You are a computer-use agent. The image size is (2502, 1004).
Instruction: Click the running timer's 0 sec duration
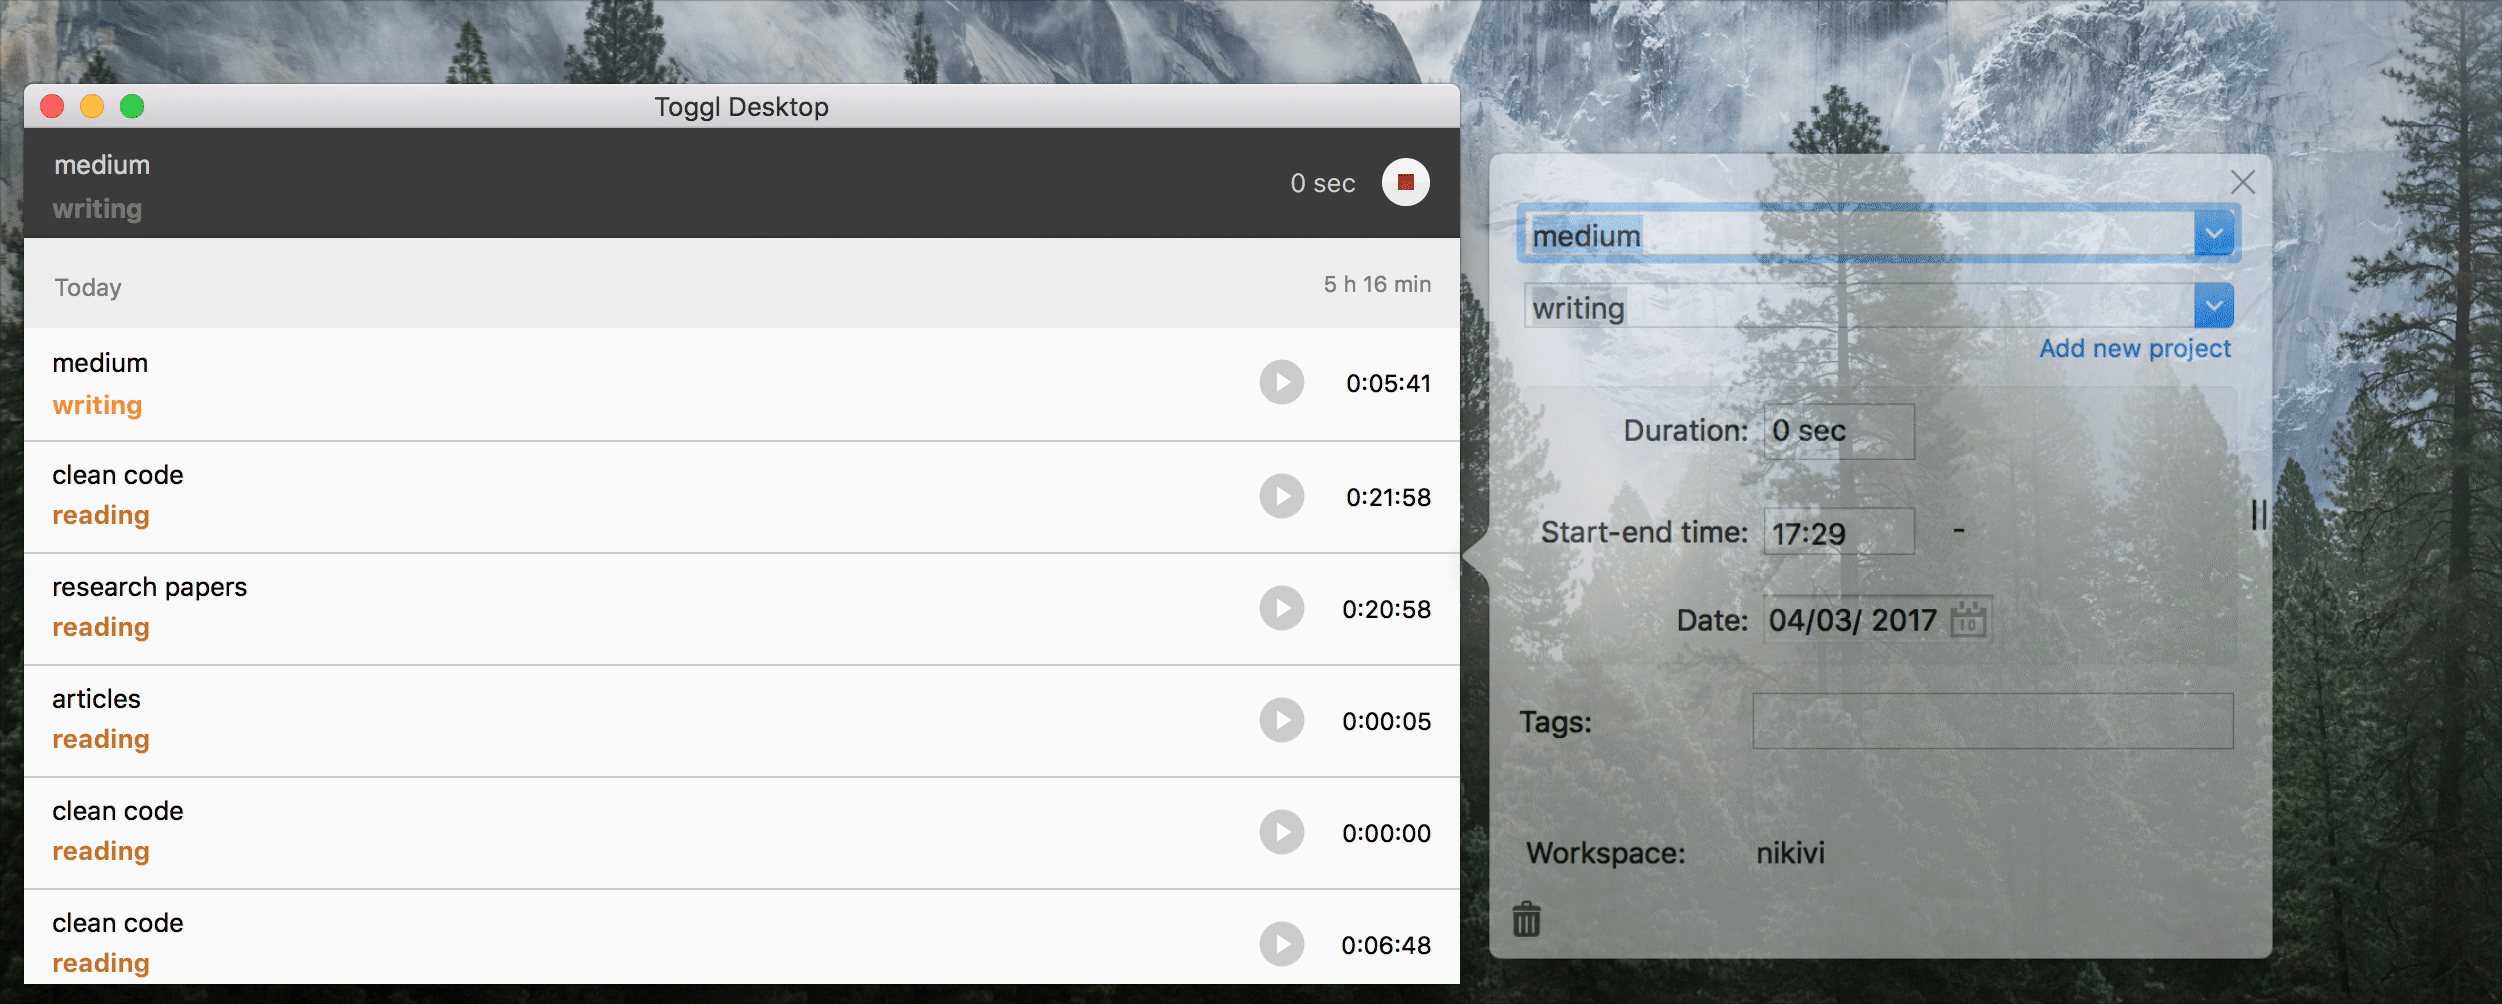click(1322, 183)
